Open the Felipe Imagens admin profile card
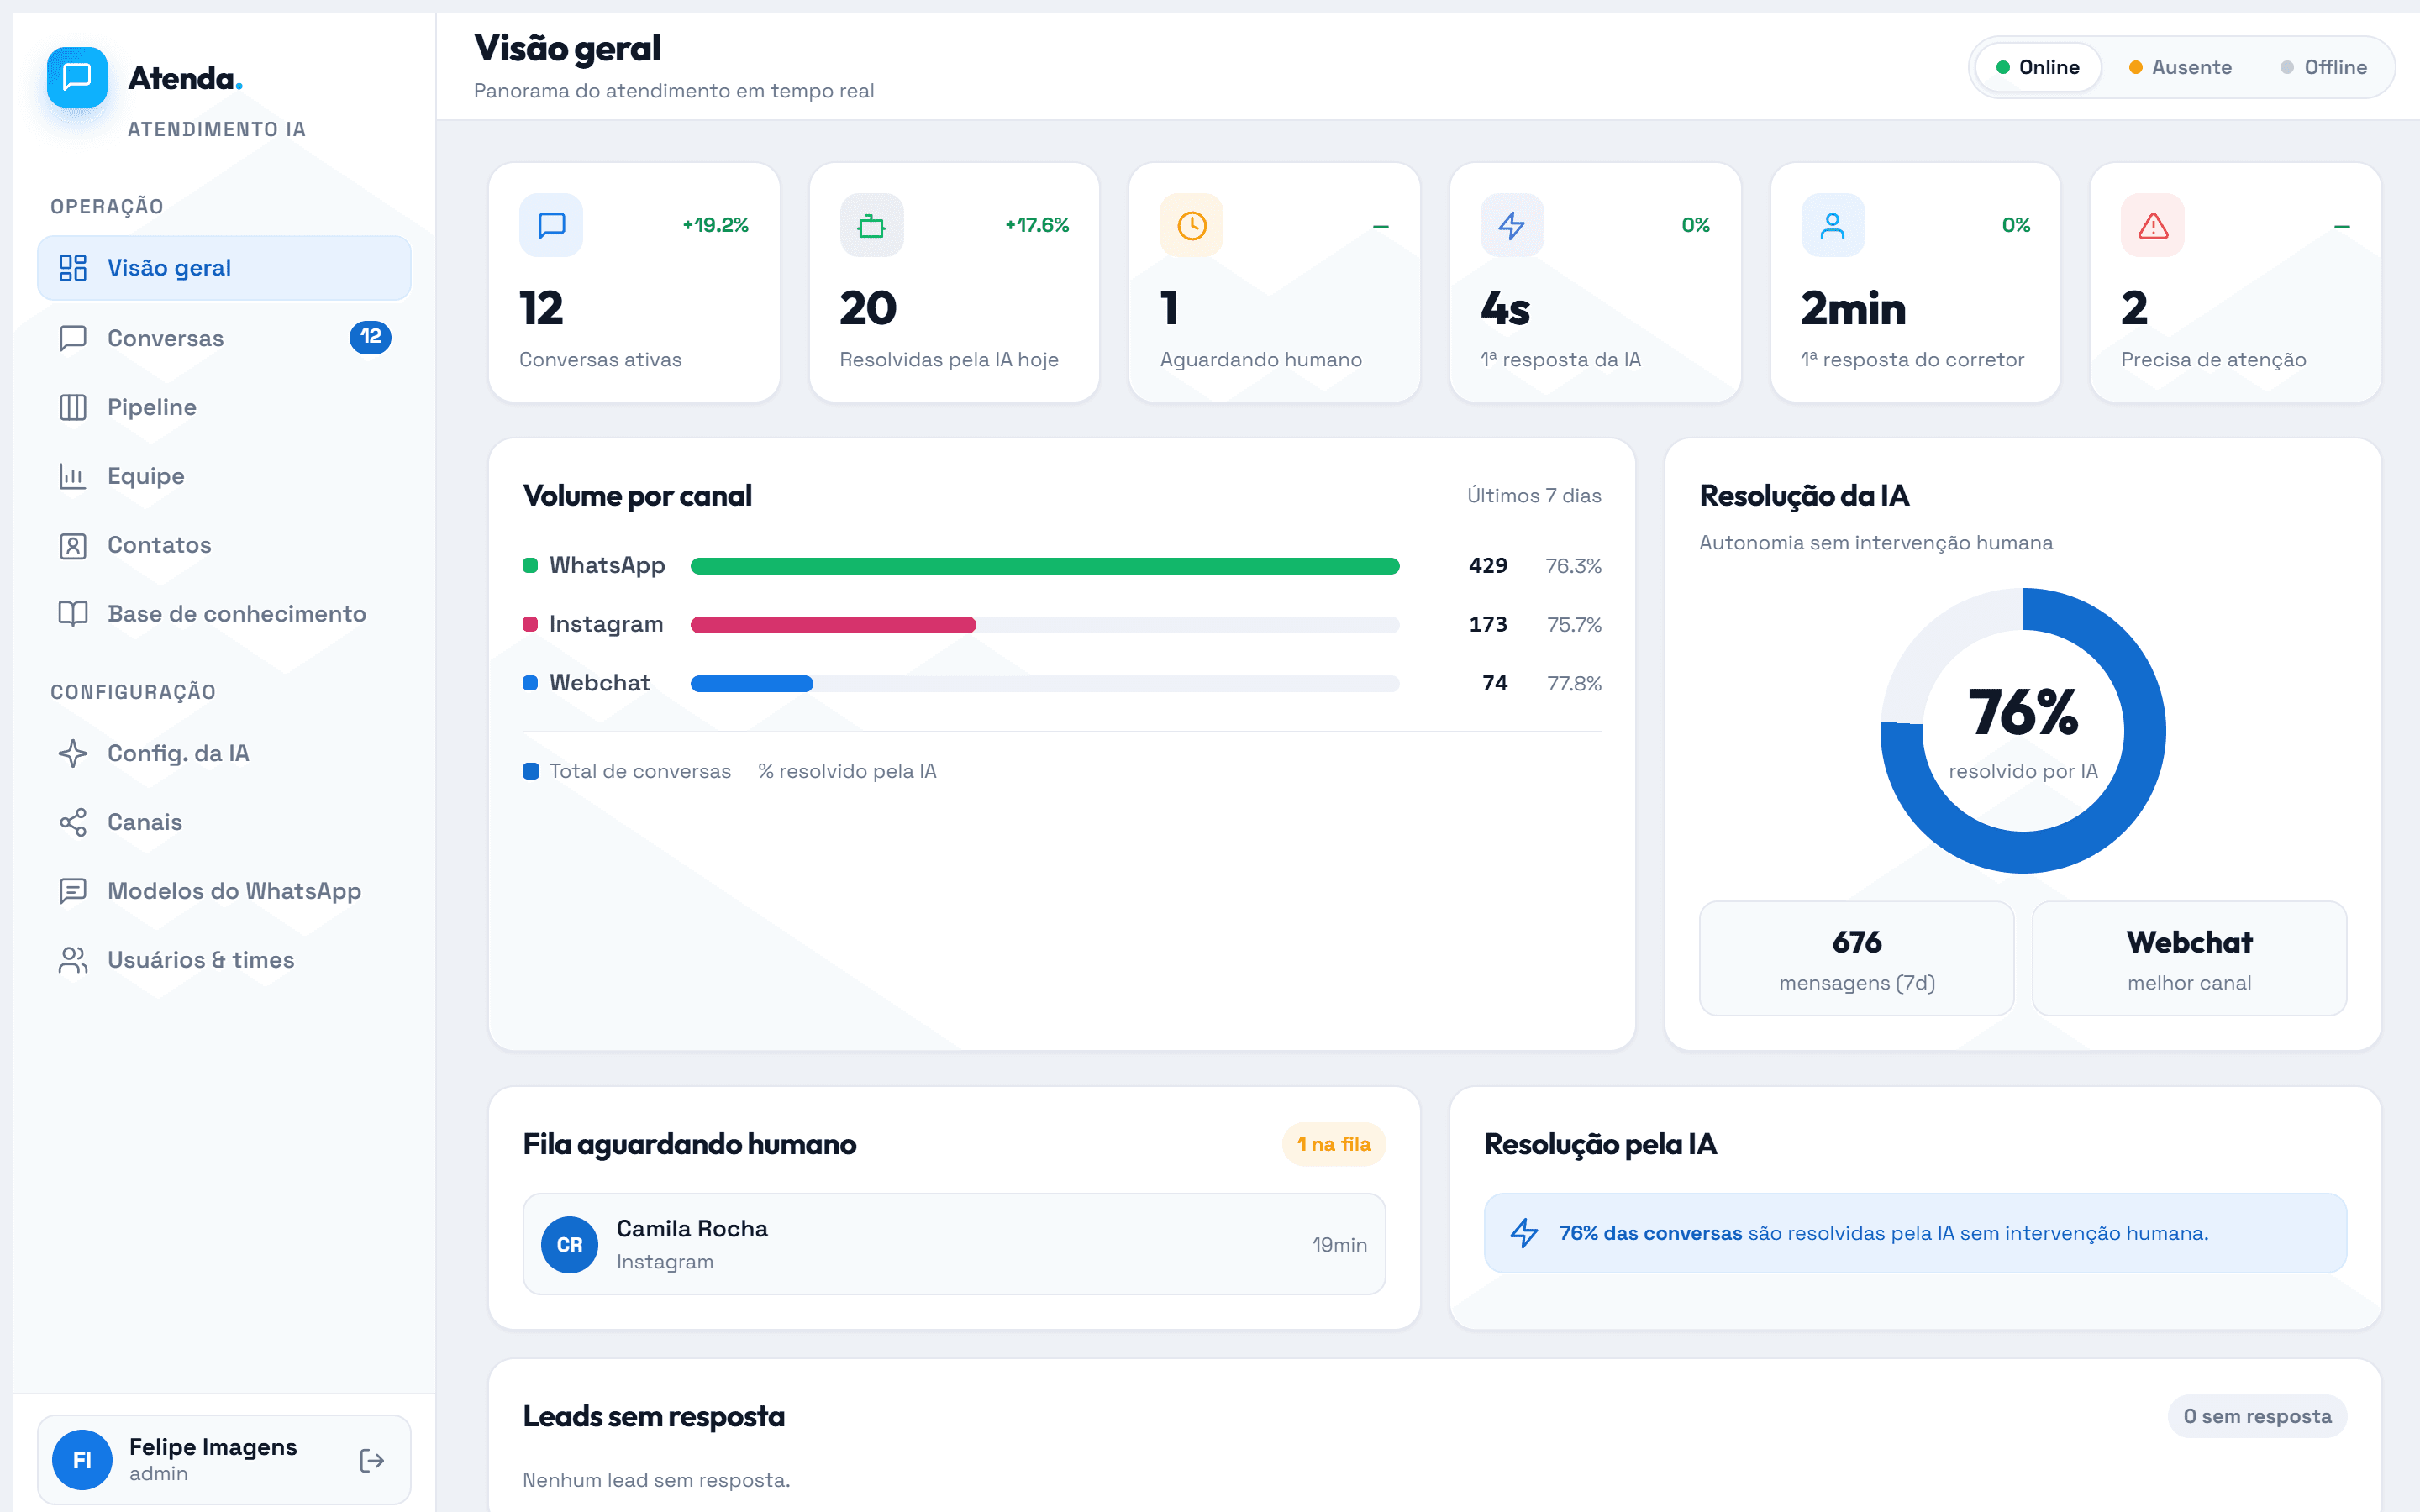The width and height of the screenshot is (2420, 1512). 224,1460
